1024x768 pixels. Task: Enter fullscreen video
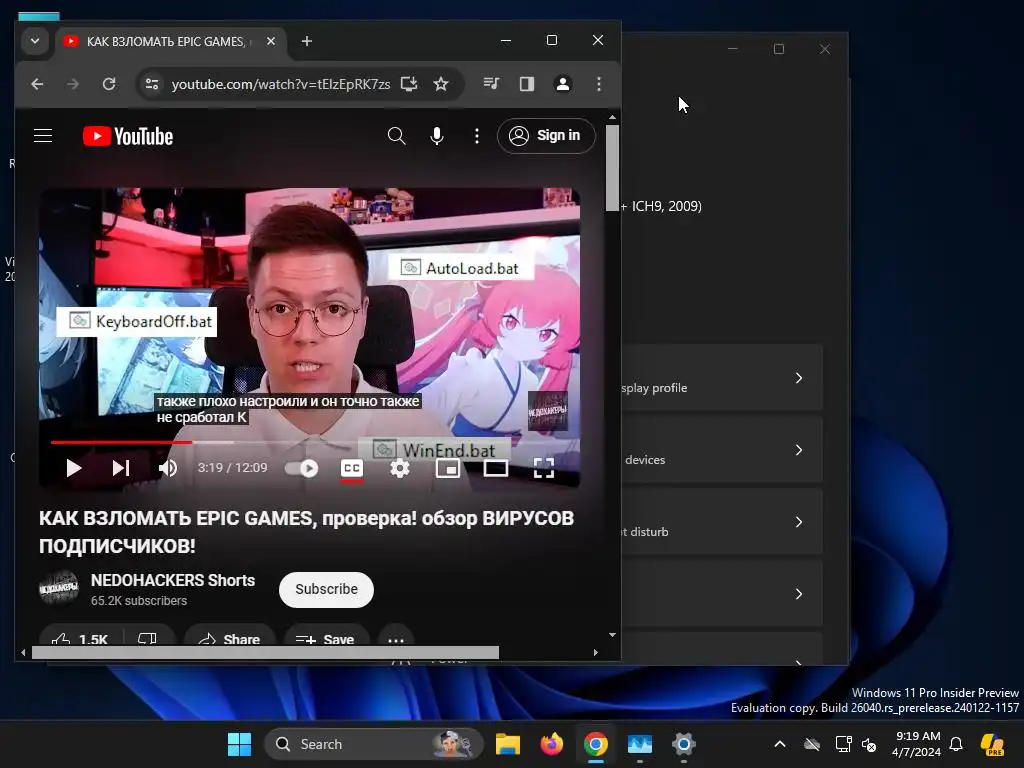(x=544, y=468)
